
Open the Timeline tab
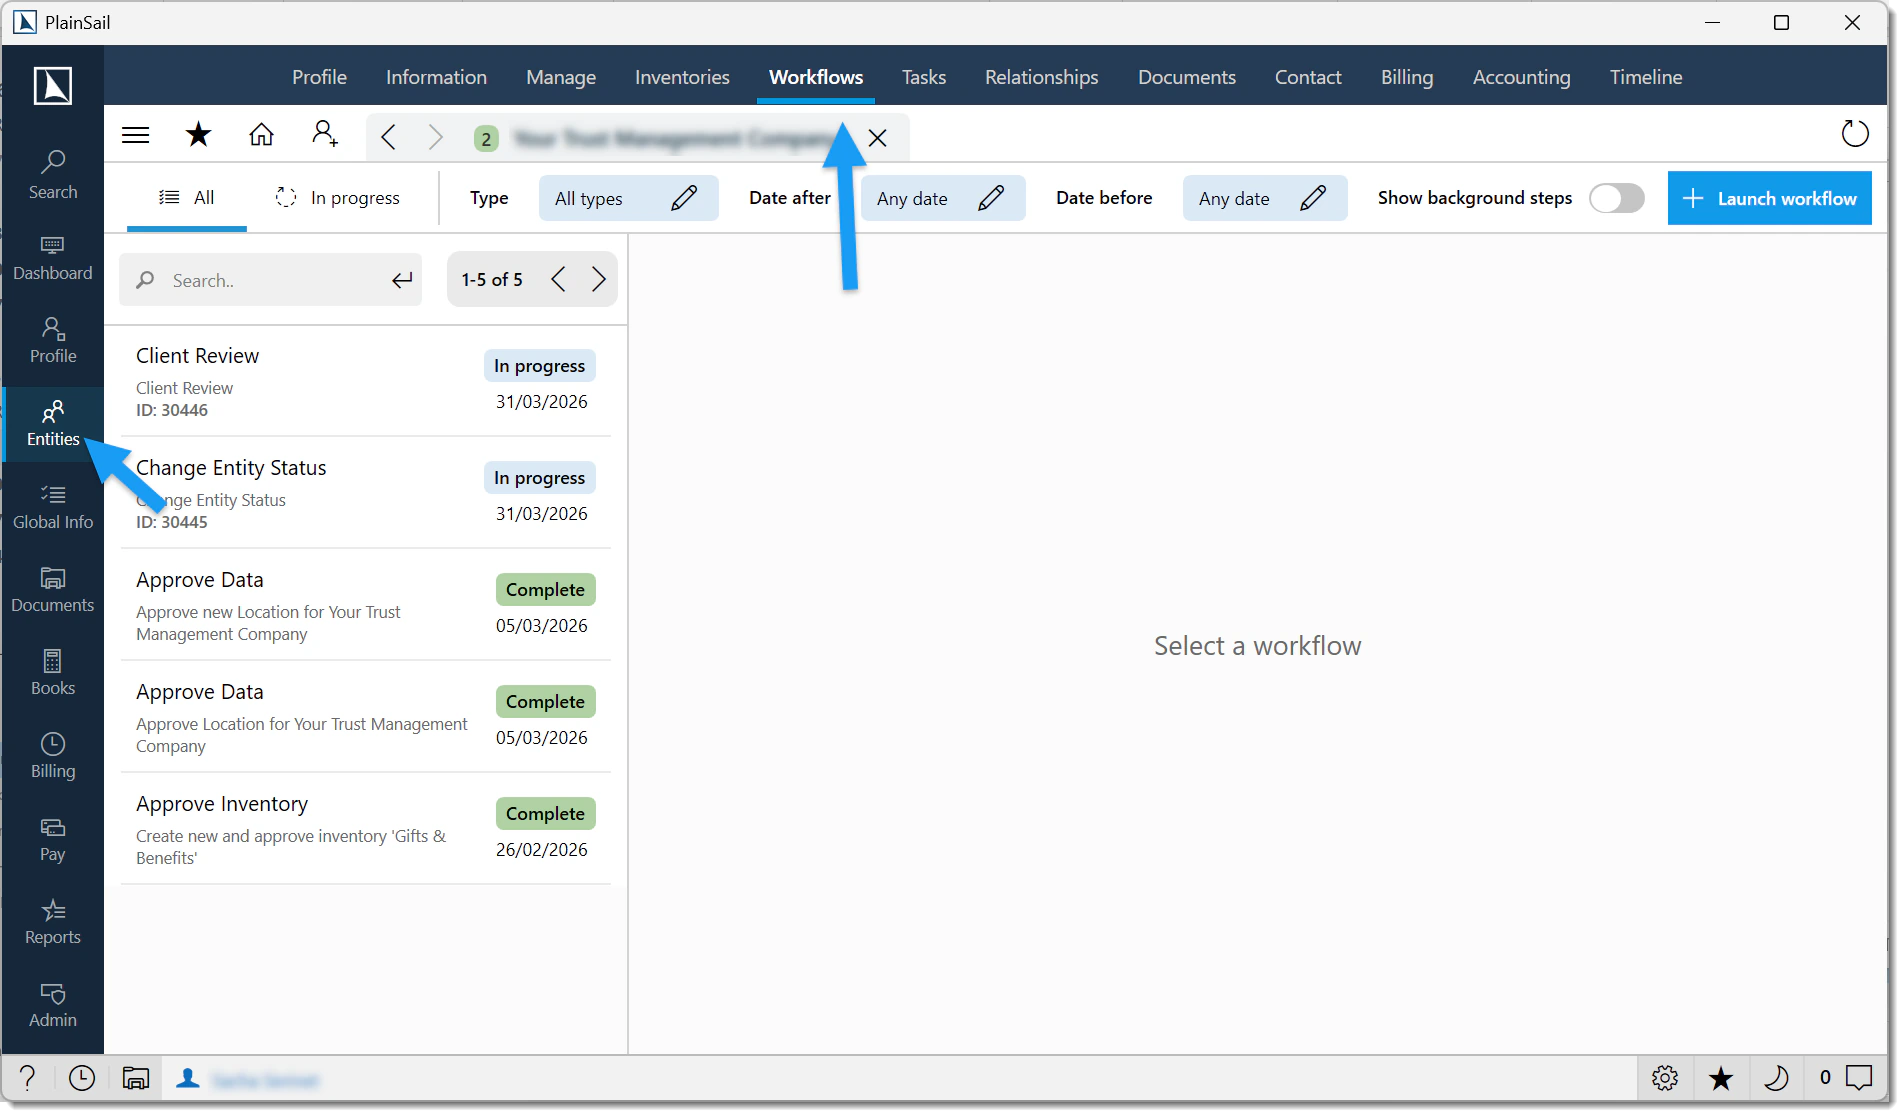tap(1645, 77)
